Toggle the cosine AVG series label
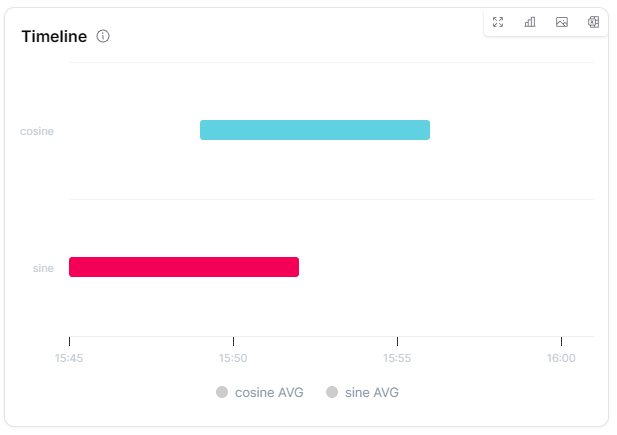This screenshot has width=617, height=435. pos(268,392)
